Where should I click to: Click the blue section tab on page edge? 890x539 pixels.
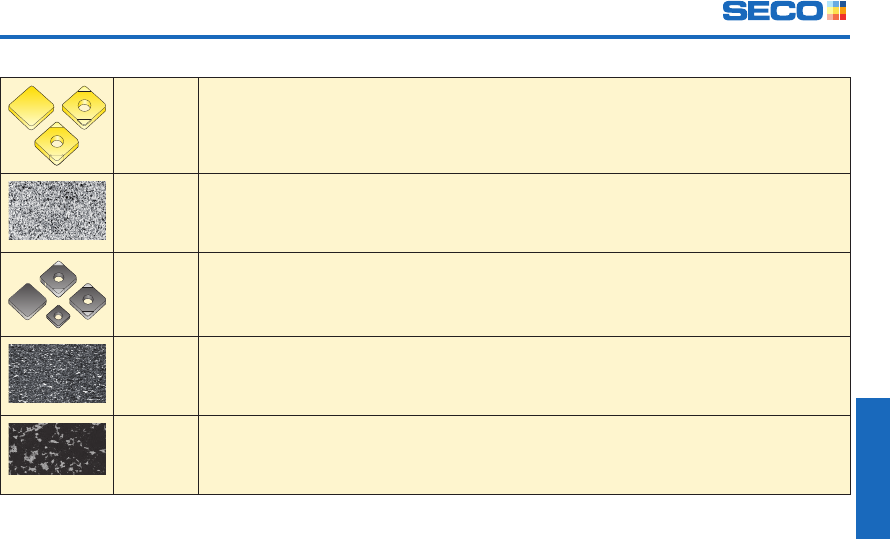pyautogui.click(x=873, y=468)
